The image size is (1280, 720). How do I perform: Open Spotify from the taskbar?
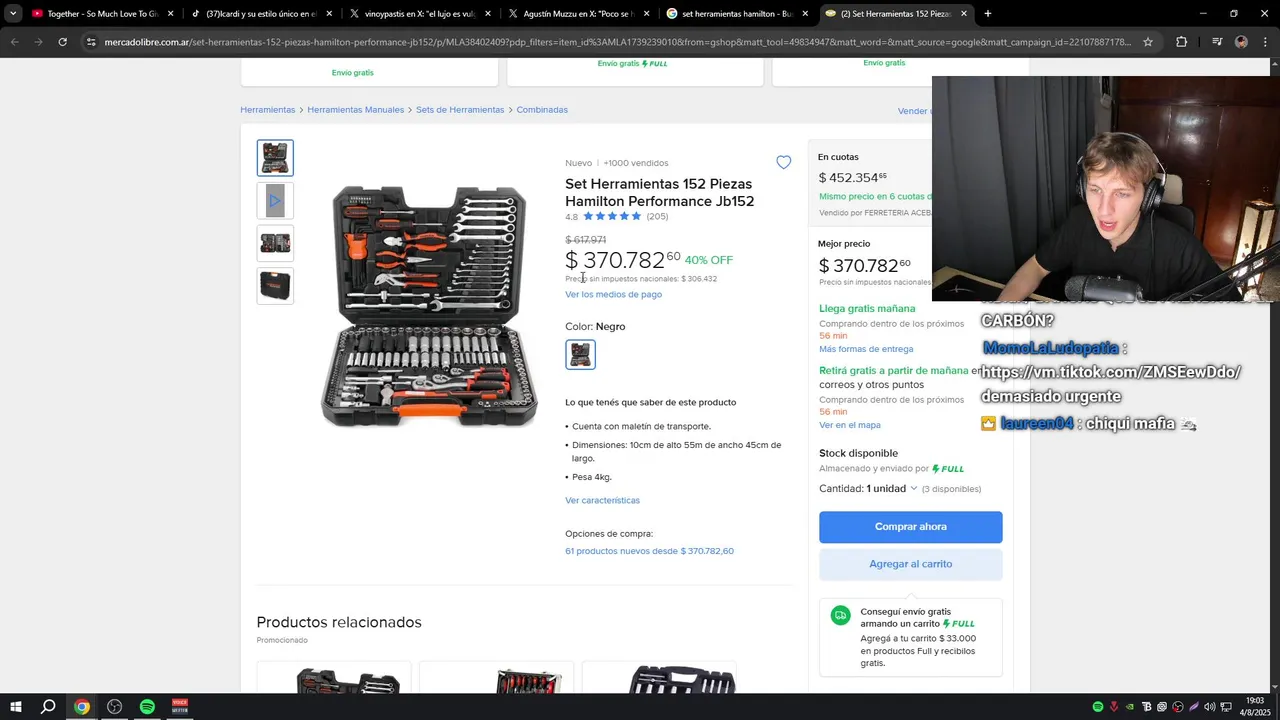[147, 707]
